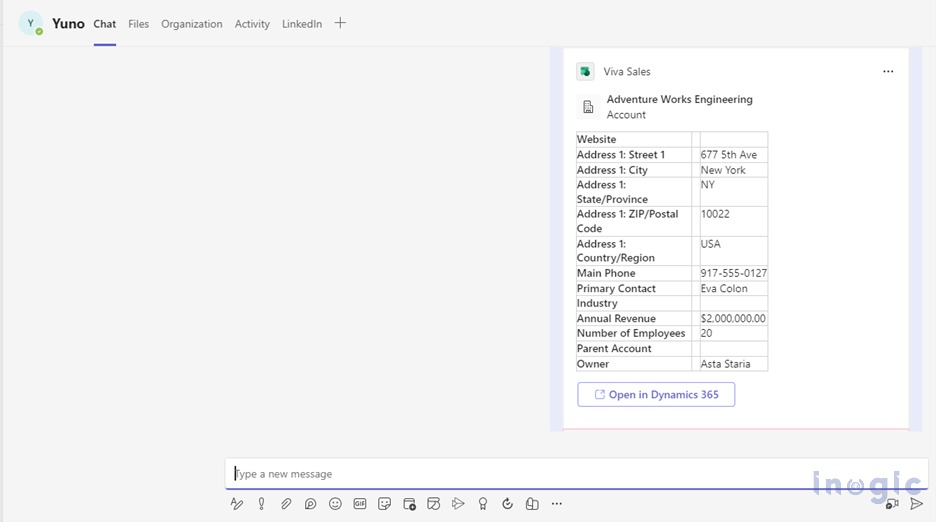This screenshot has width=936, height=522.
Task: Open the Loop components icon
Action: click(x=310, y=504)
